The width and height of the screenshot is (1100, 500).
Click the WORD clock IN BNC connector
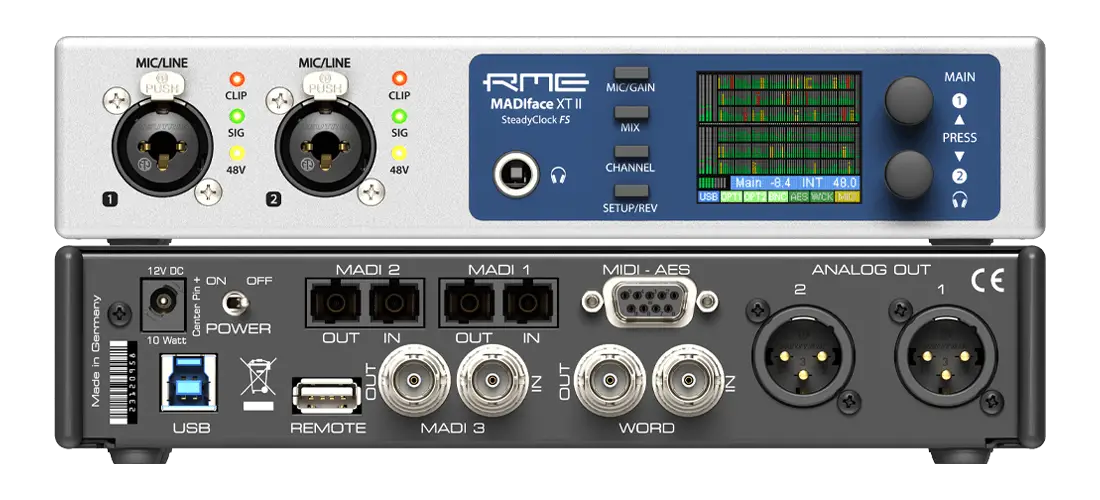687,380
